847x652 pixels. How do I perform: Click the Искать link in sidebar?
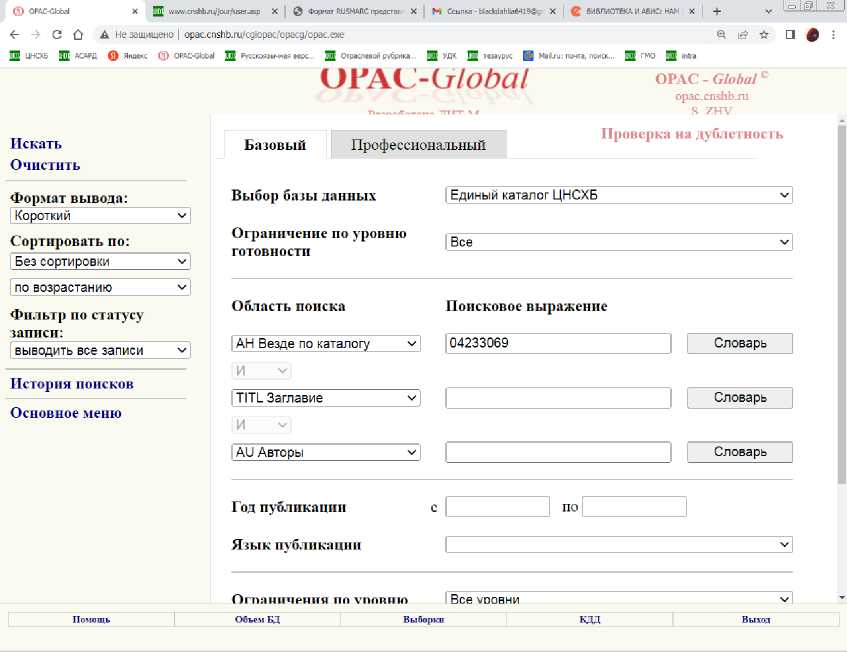pyautogui.click(x=36, y=143)
